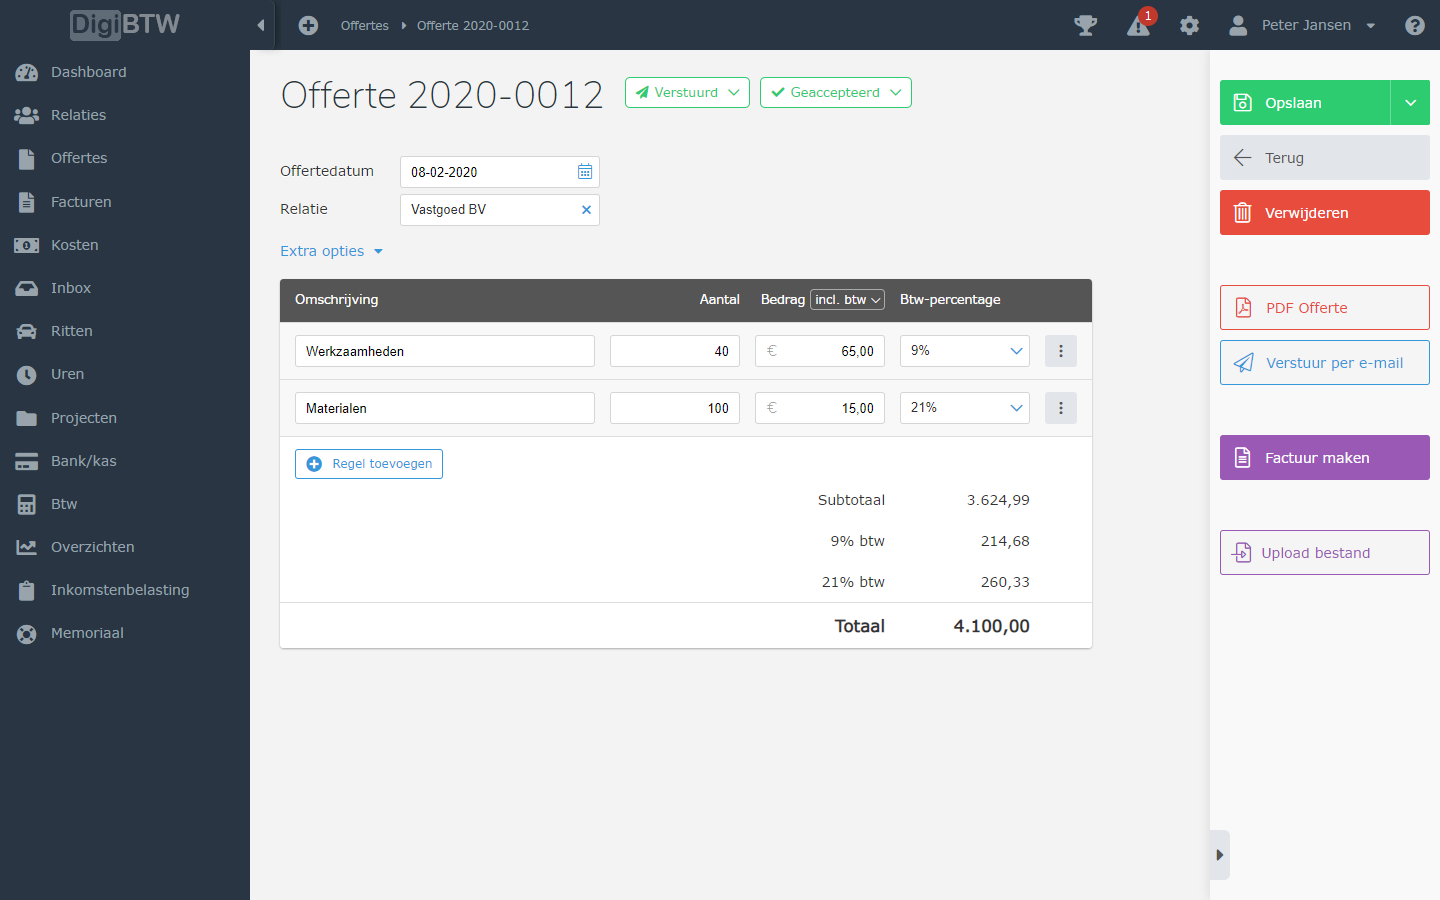Open Facturen in the sidebar
Image resolution: width=1440 pixels, height=900 pixels.
tap(81, 202)
